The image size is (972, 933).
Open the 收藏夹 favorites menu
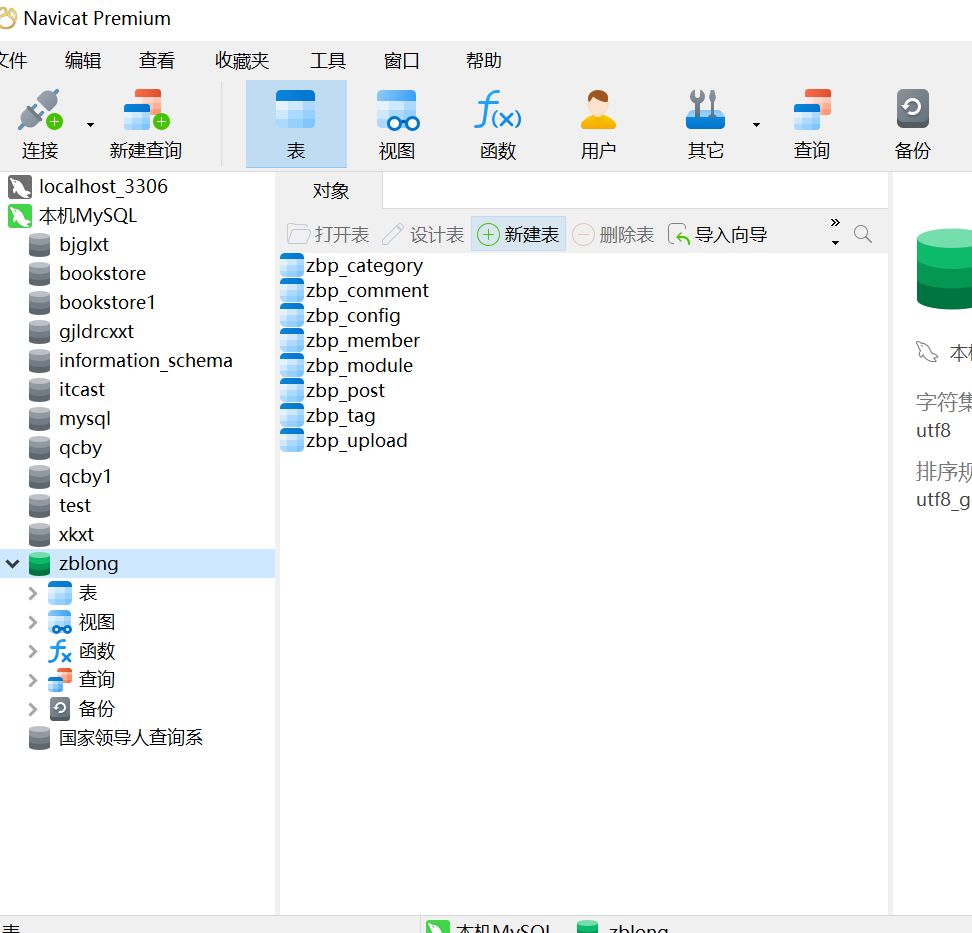pos(242,60)
